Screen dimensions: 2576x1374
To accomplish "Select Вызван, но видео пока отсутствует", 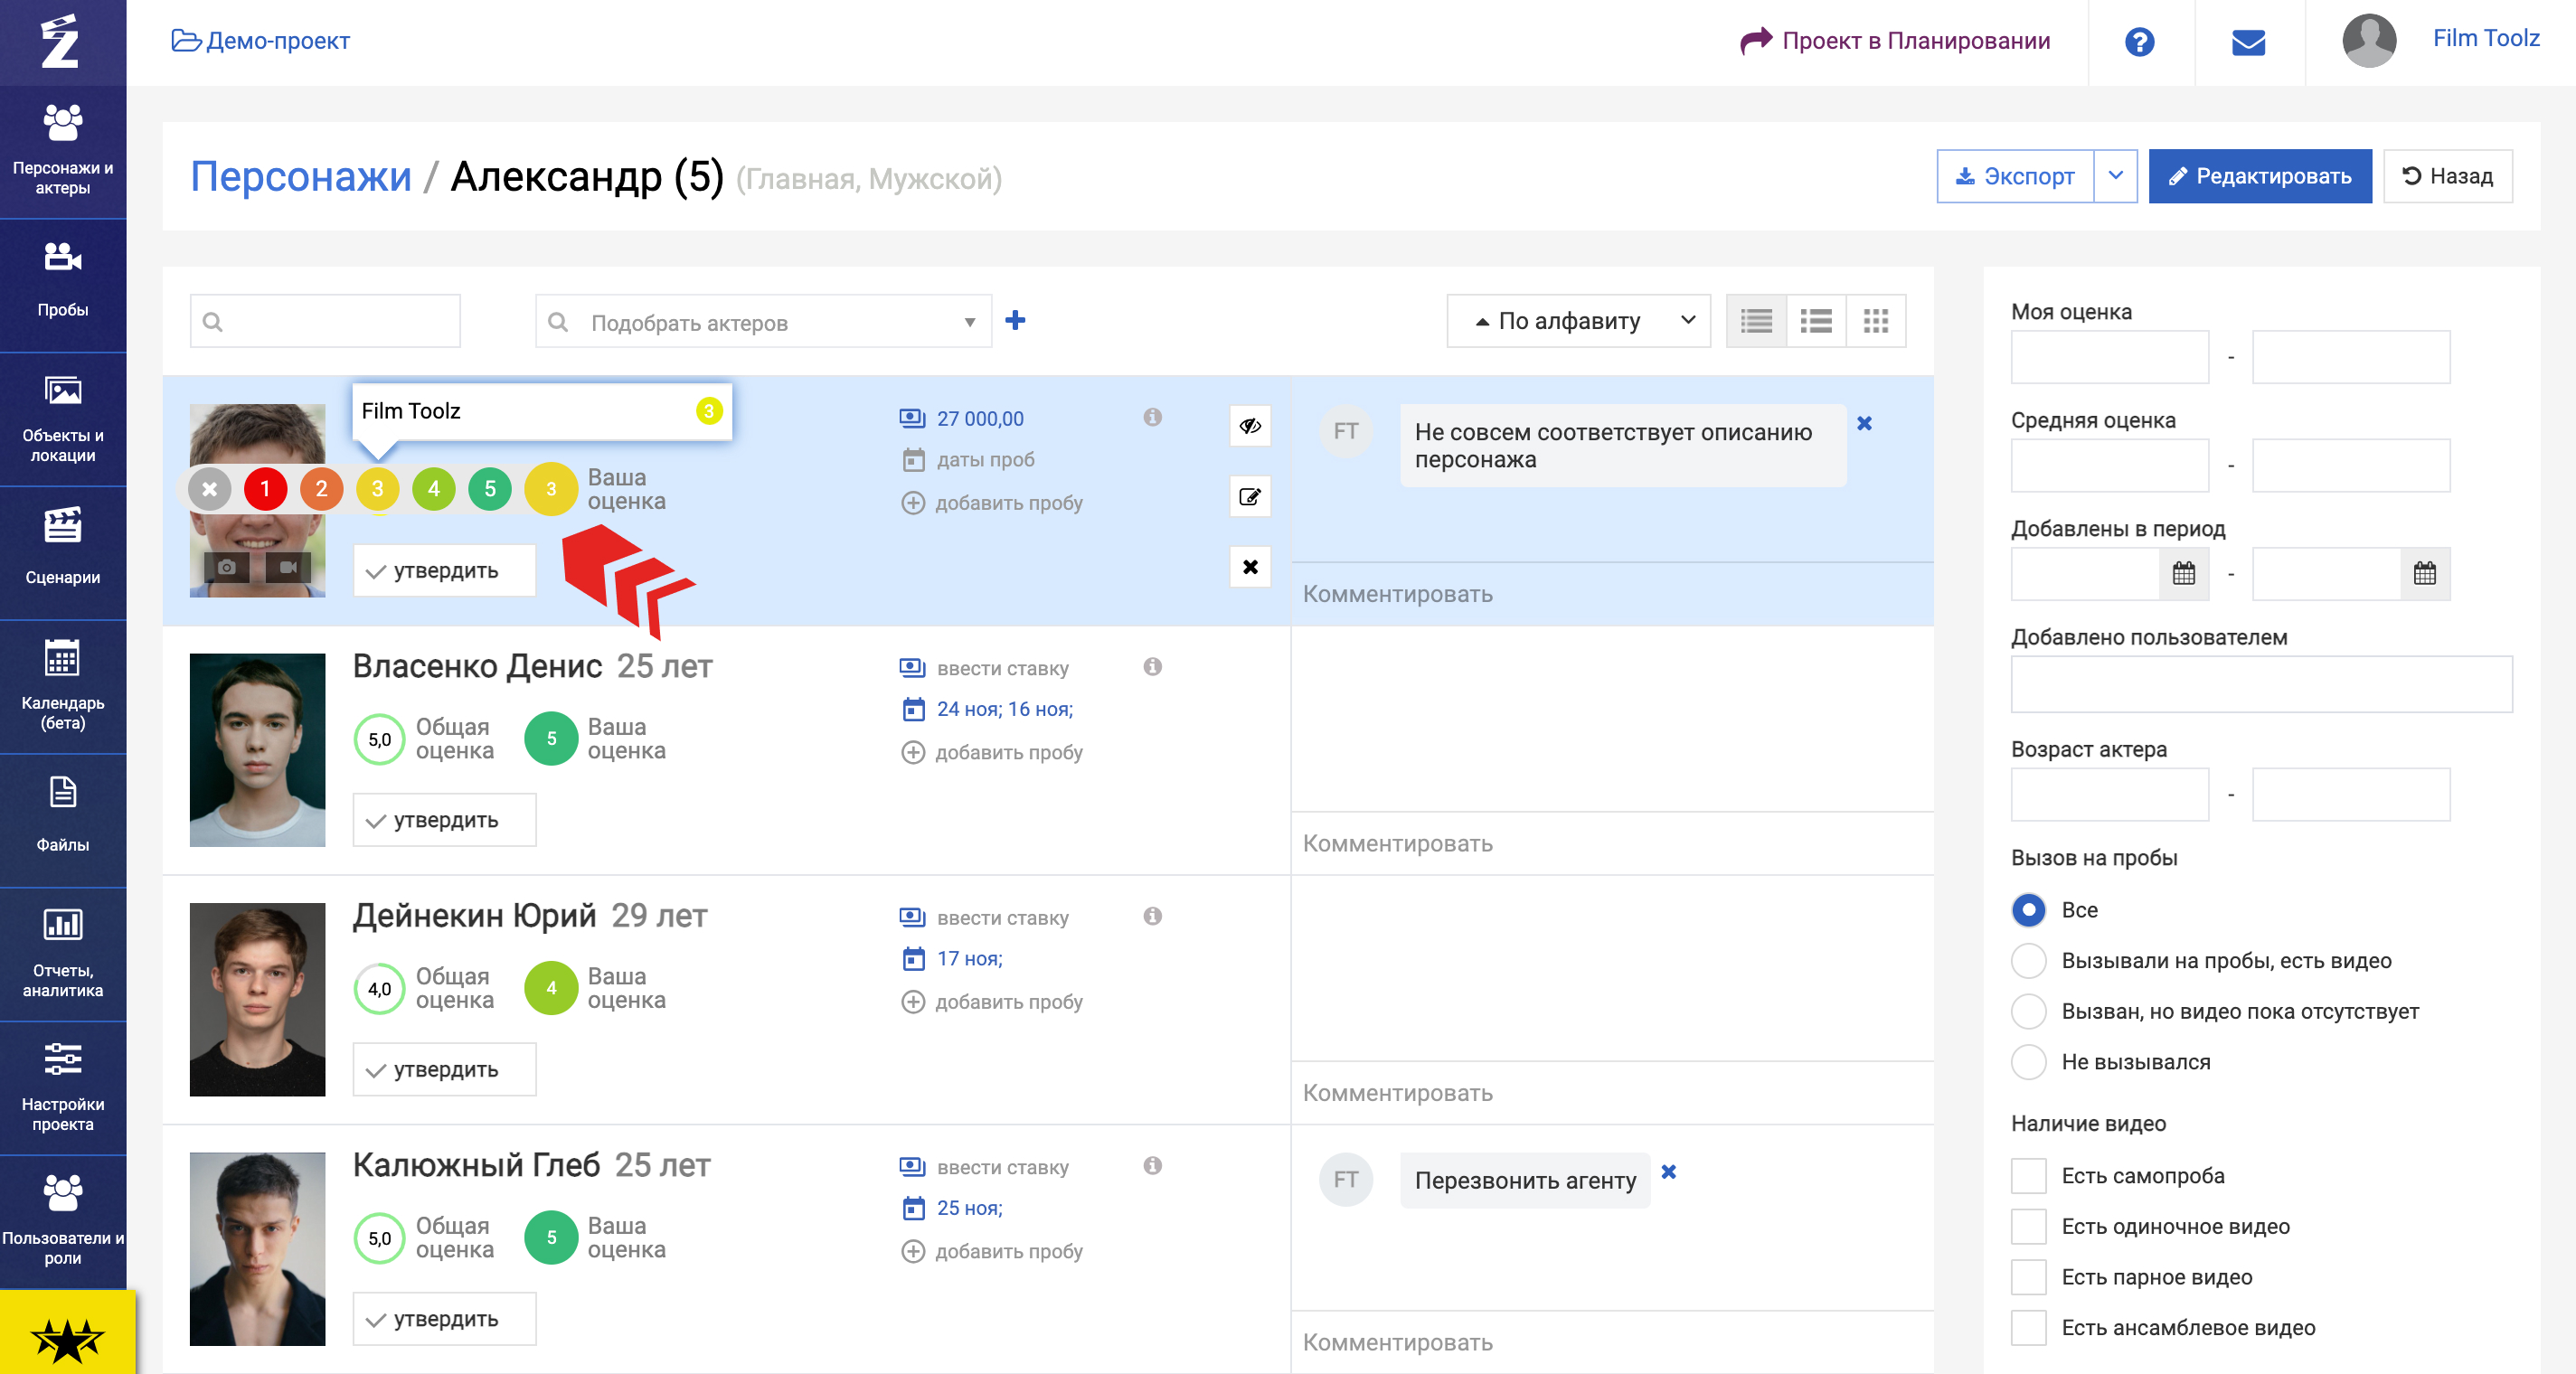I will (x=2029, y=1011).
